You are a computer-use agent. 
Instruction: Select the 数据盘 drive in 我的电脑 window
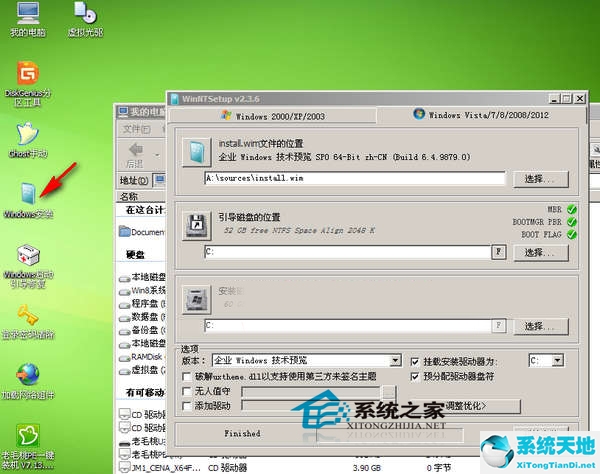point(142,317)
